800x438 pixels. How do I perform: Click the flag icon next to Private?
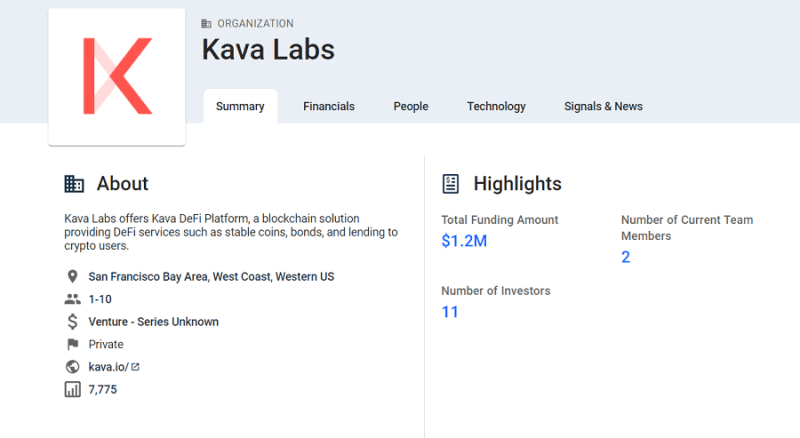coord(72,344)
